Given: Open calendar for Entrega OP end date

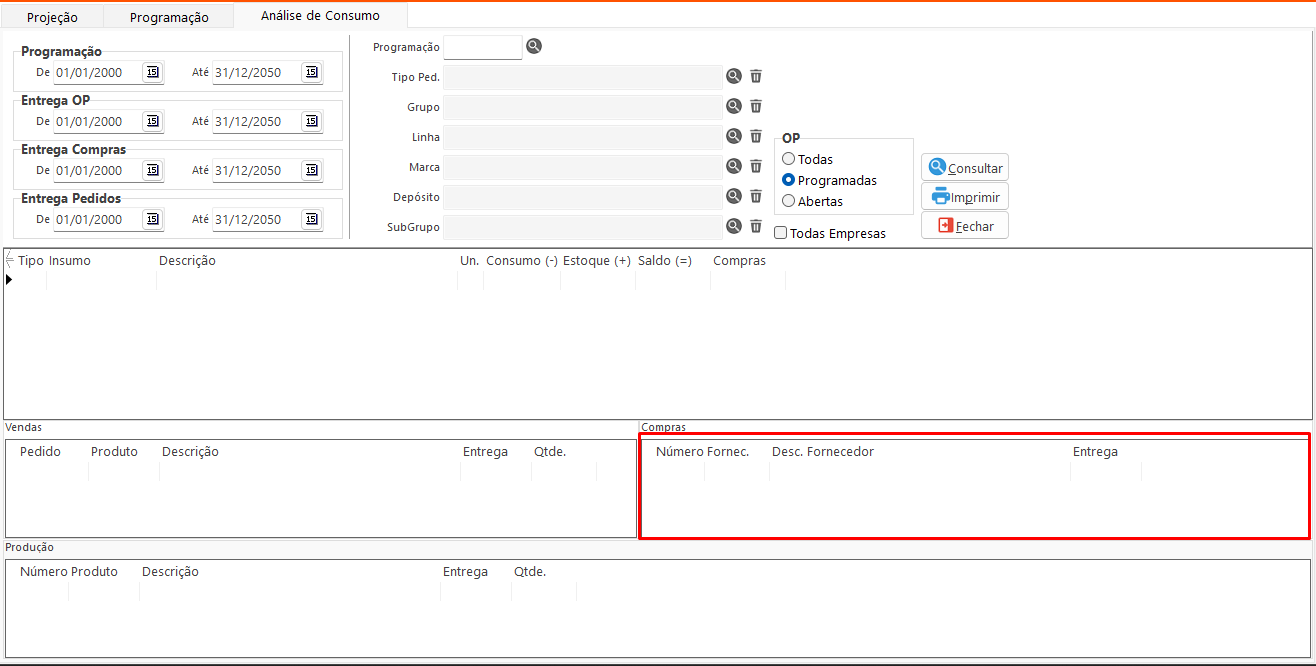Looking at the screenshot, I should point(311,121).
